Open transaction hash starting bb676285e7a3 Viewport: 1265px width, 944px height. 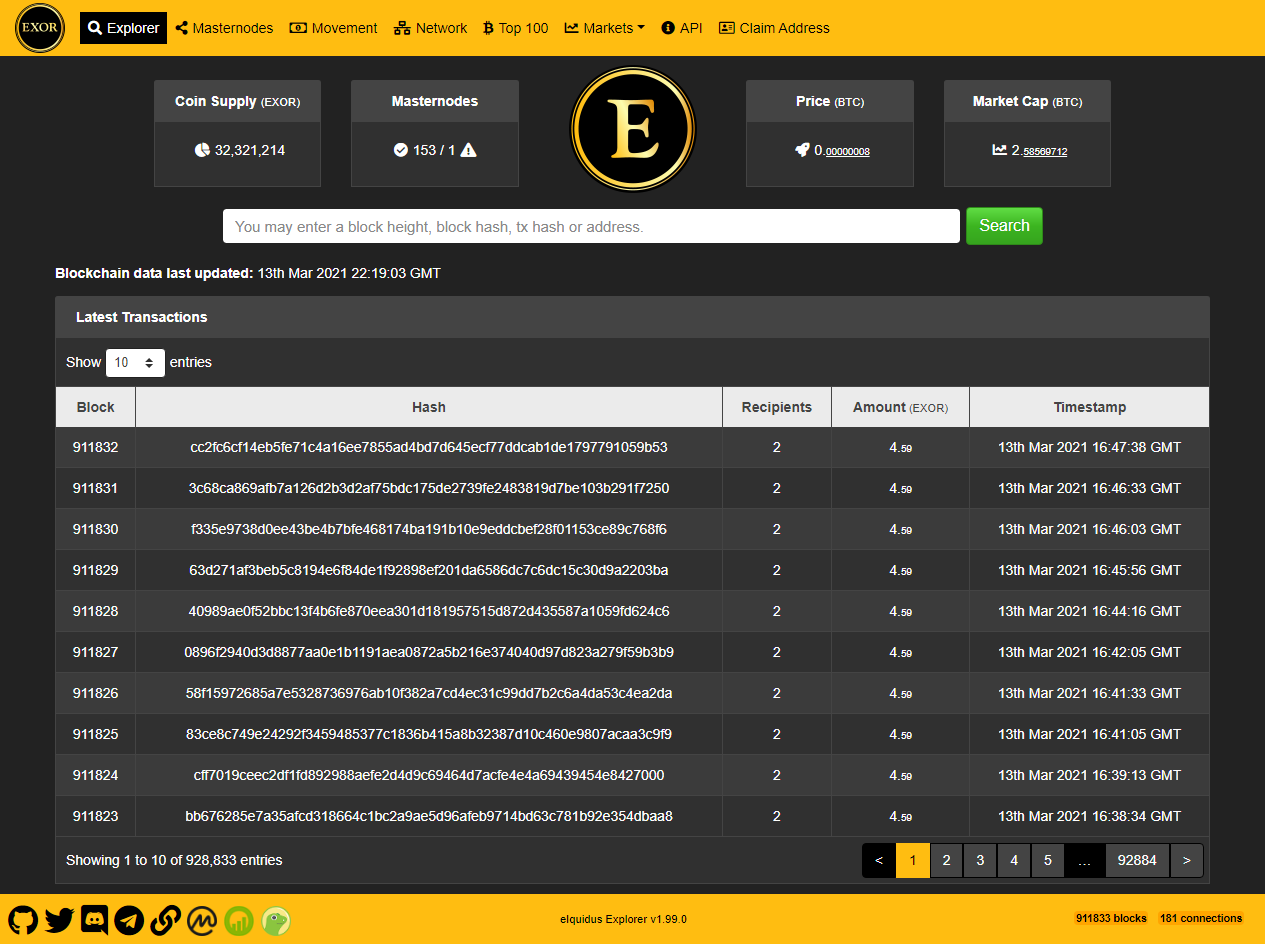(429, 816)
